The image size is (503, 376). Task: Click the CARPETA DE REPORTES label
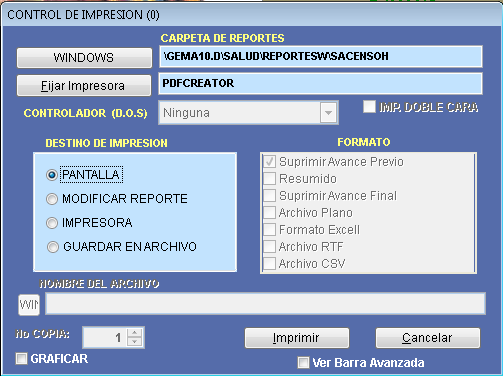tap(222, 38)
